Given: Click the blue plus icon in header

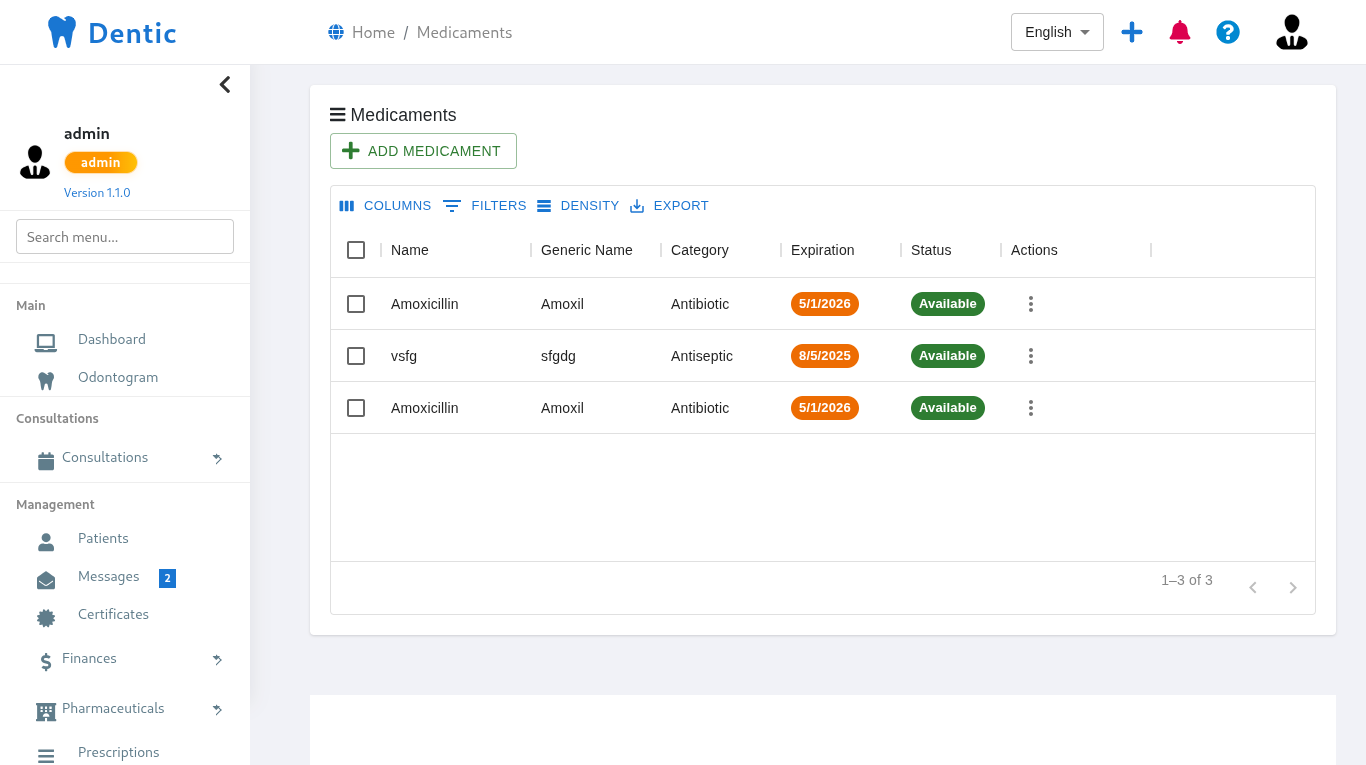Looking at the screenshot, I should click(x=1132, y=32).
